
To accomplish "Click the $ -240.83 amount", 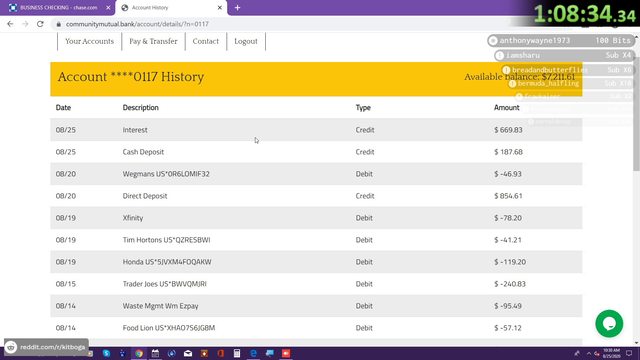I will pyautogui.click(x=510, y=284).
